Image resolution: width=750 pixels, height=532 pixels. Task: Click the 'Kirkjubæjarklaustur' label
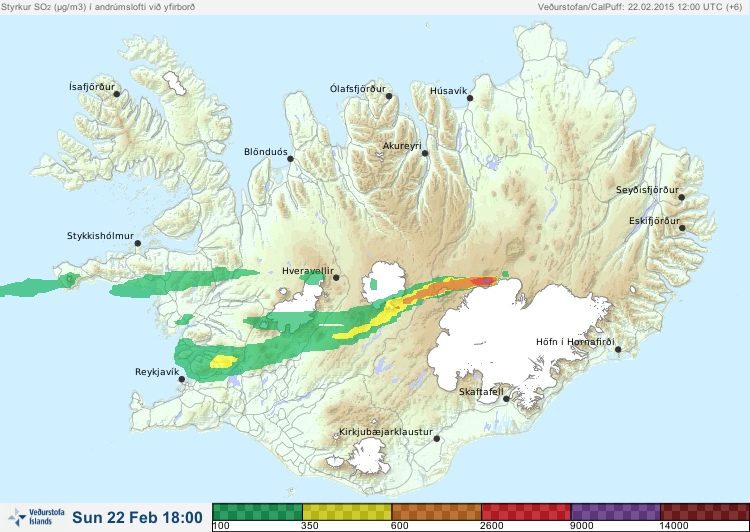[386, 432]
